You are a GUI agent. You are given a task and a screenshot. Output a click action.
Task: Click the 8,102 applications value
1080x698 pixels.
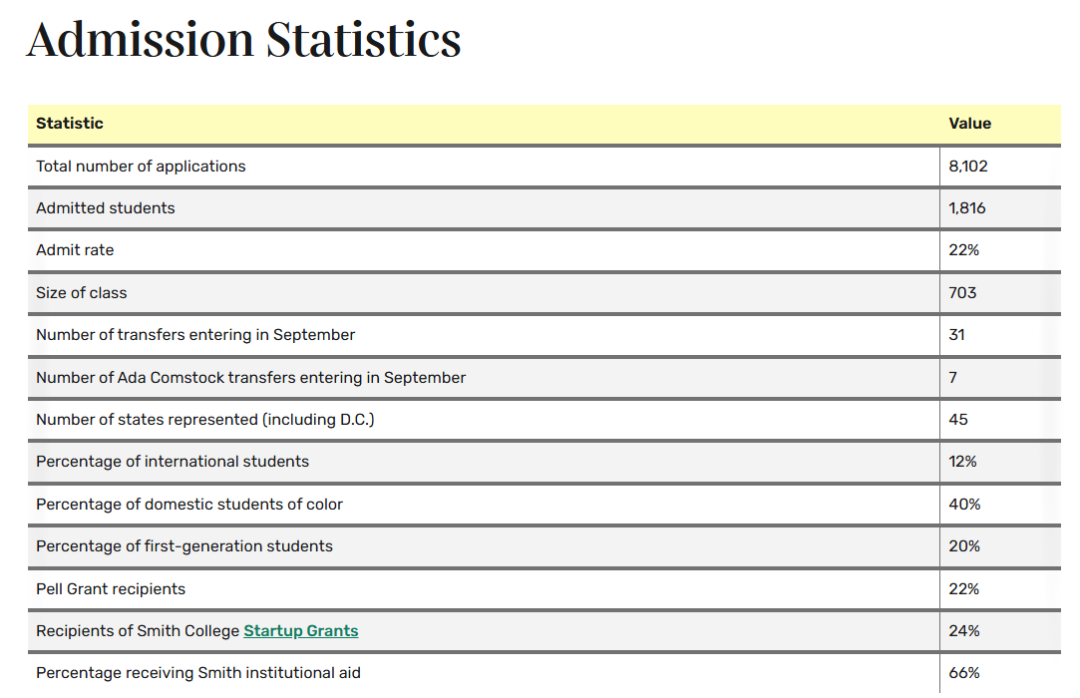pyautogui.click(x=967, y=166)
